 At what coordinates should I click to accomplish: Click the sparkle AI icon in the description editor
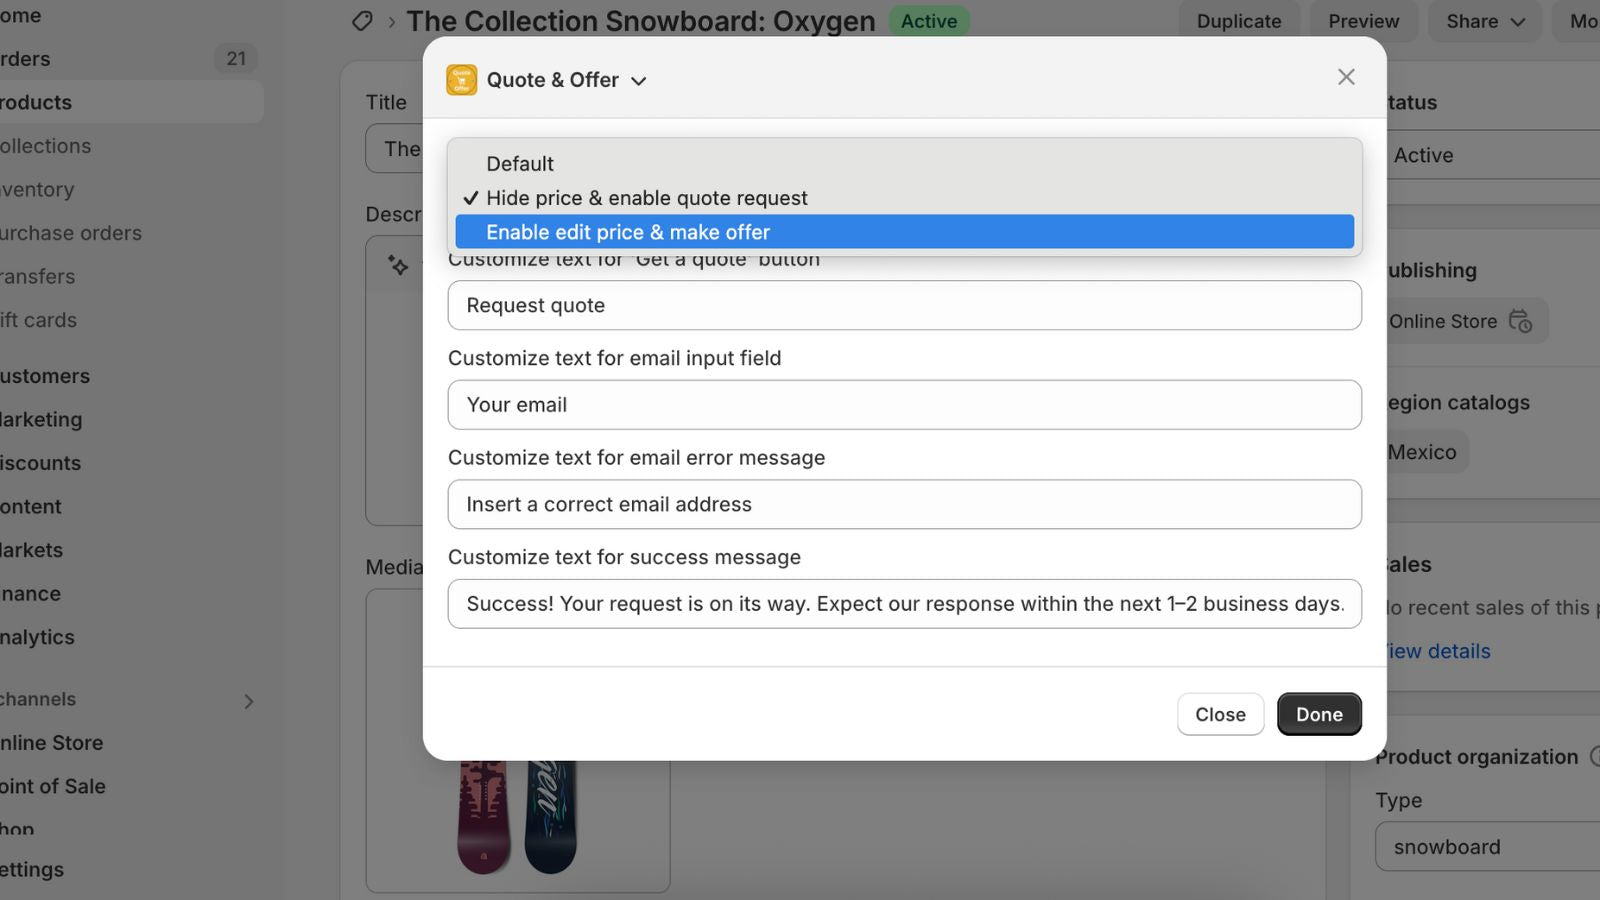pos(398,266)
